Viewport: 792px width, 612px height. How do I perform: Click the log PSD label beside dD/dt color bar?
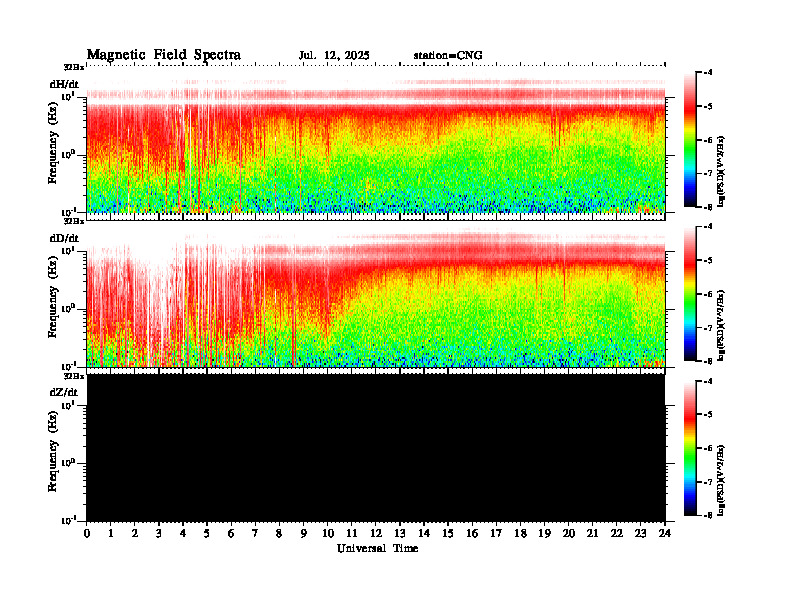tap(721, 325)
